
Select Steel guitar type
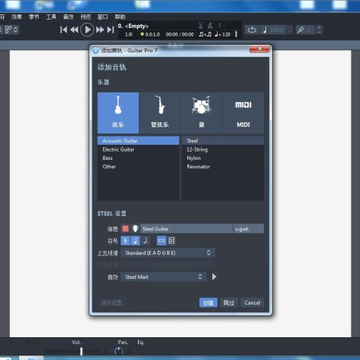222,141
